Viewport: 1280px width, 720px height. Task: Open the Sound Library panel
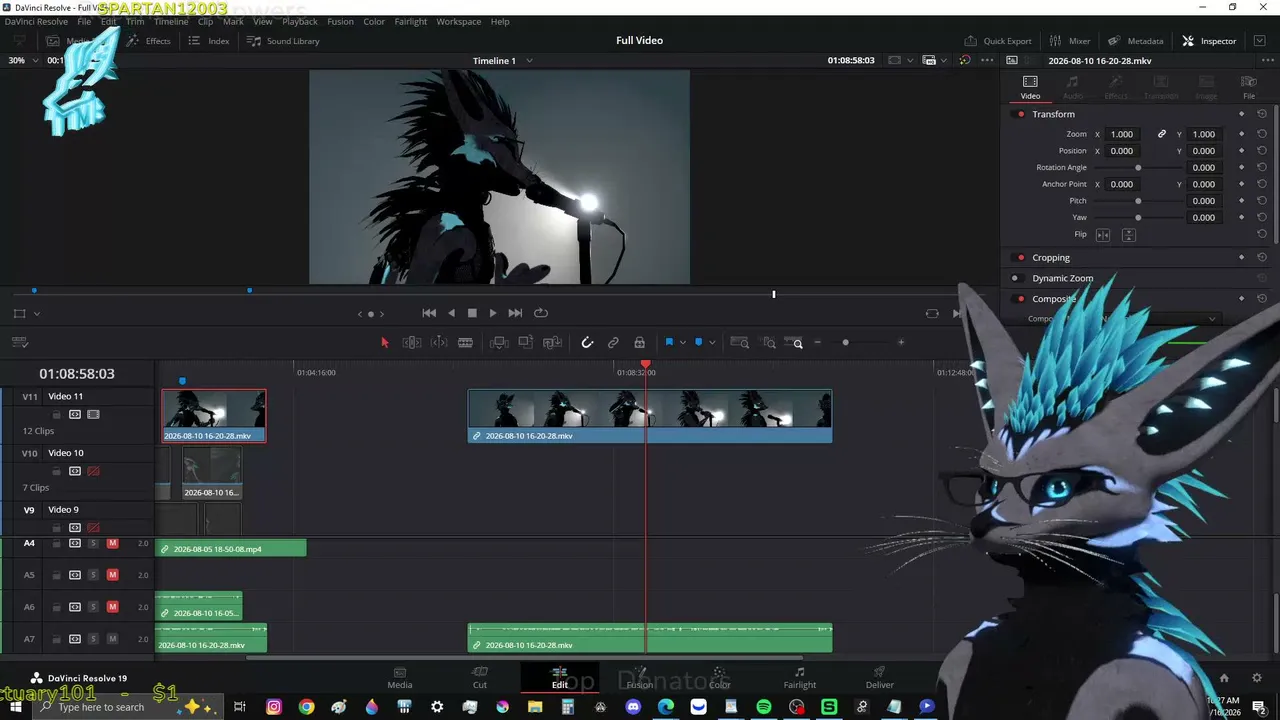point(283,41)
